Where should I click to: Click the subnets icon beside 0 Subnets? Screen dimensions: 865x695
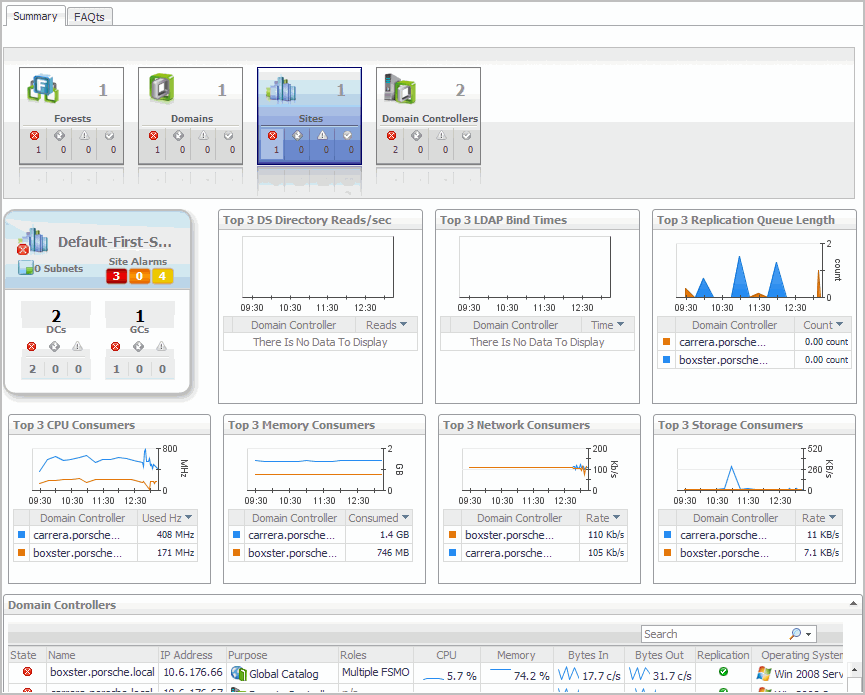coord(26,268)
